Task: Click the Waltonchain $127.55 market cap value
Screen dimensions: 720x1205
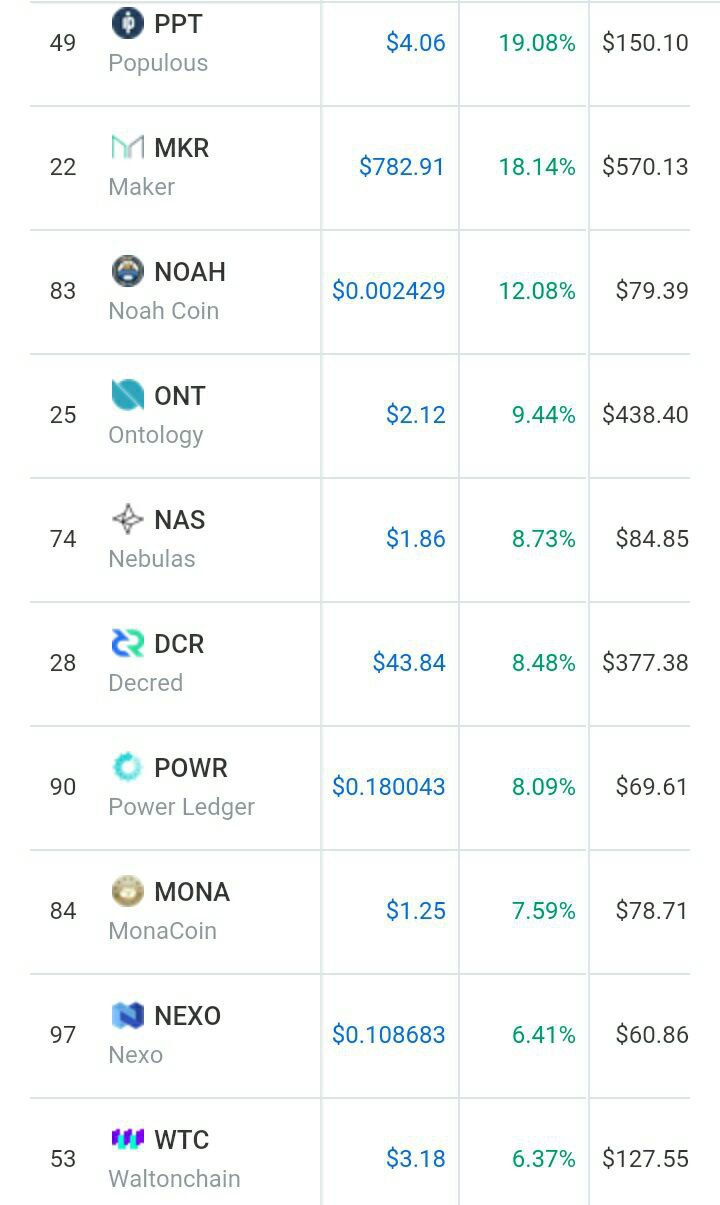Action: 645,1159
